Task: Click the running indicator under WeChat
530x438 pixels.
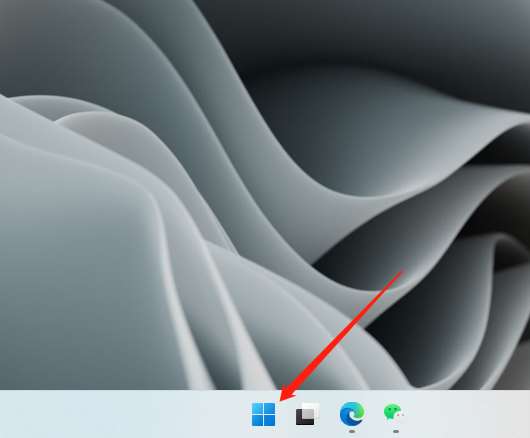Action: coord(396,431)
